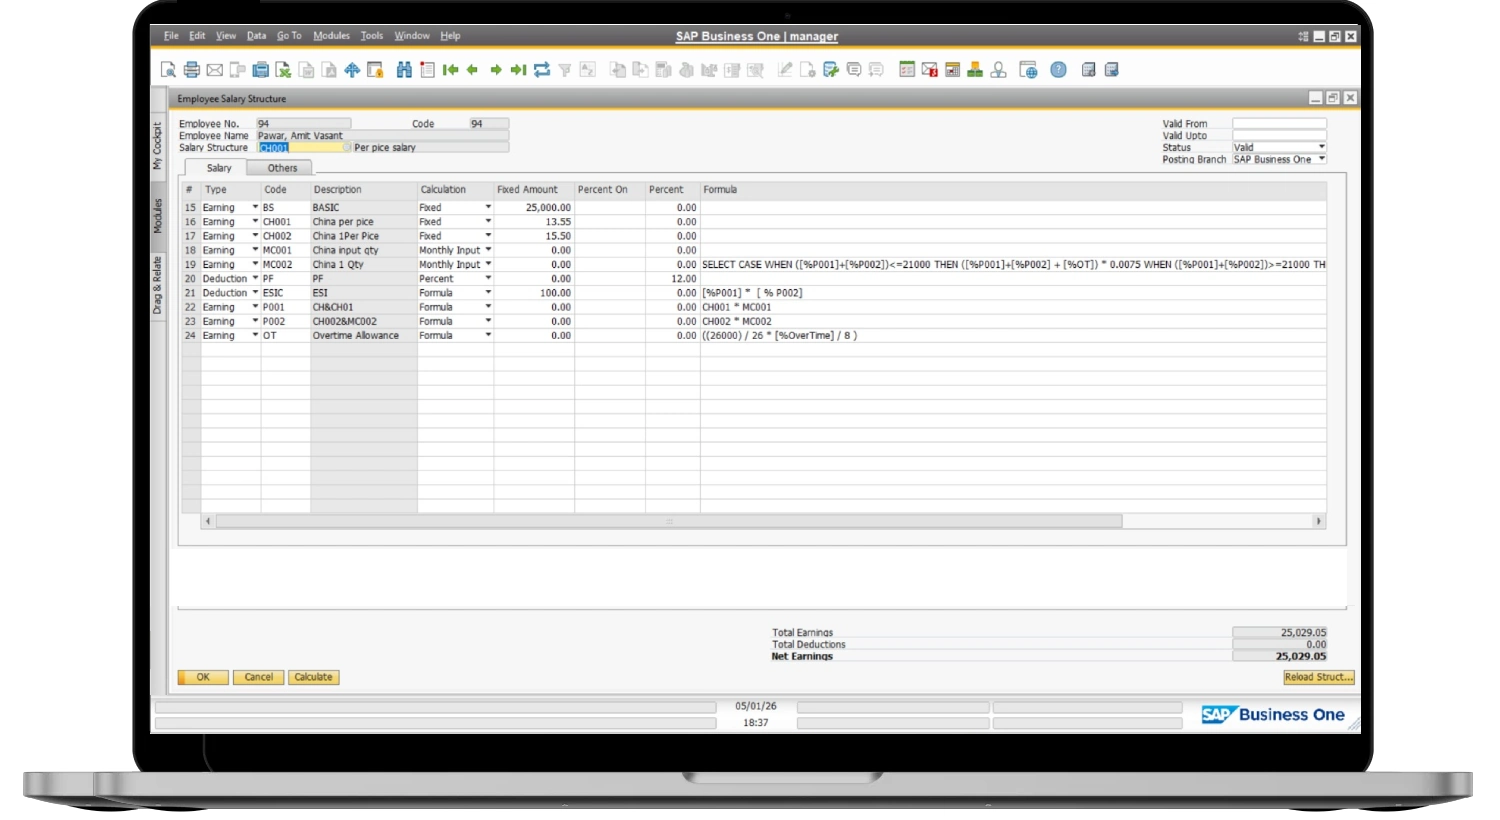Viewport: 1500px width, 820px height.
Task: Click the Send Email envelope icon
Action: (214, 70)
